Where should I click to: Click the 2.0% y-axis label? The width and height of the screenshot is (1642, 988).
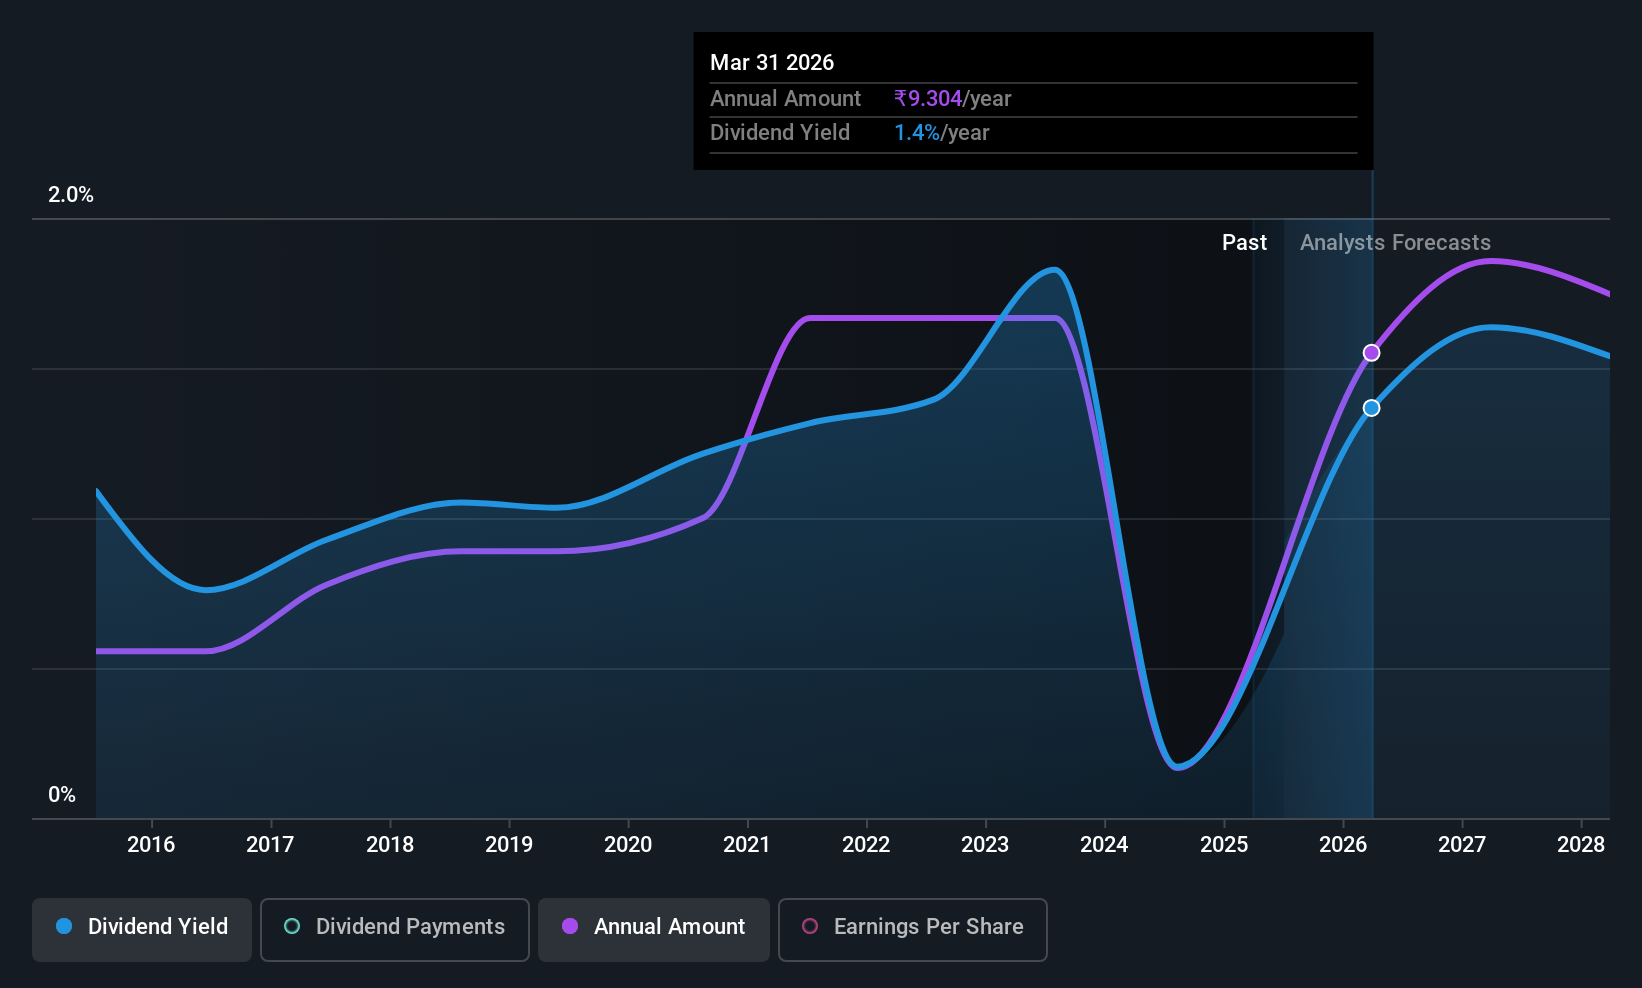[71, 195]
